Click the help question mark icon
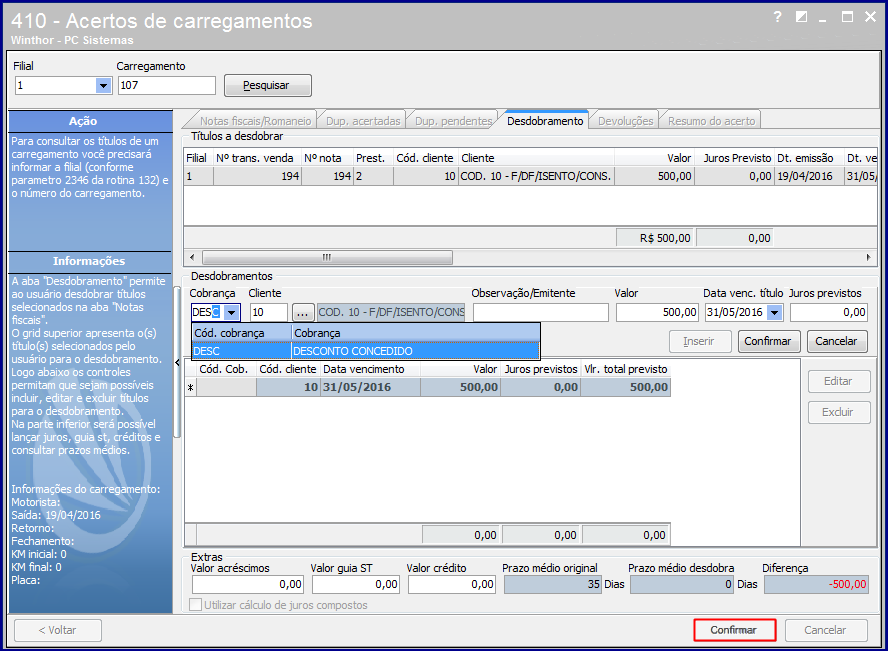The height and width of the screenshot is (651, 888). (x=778, y=18)
